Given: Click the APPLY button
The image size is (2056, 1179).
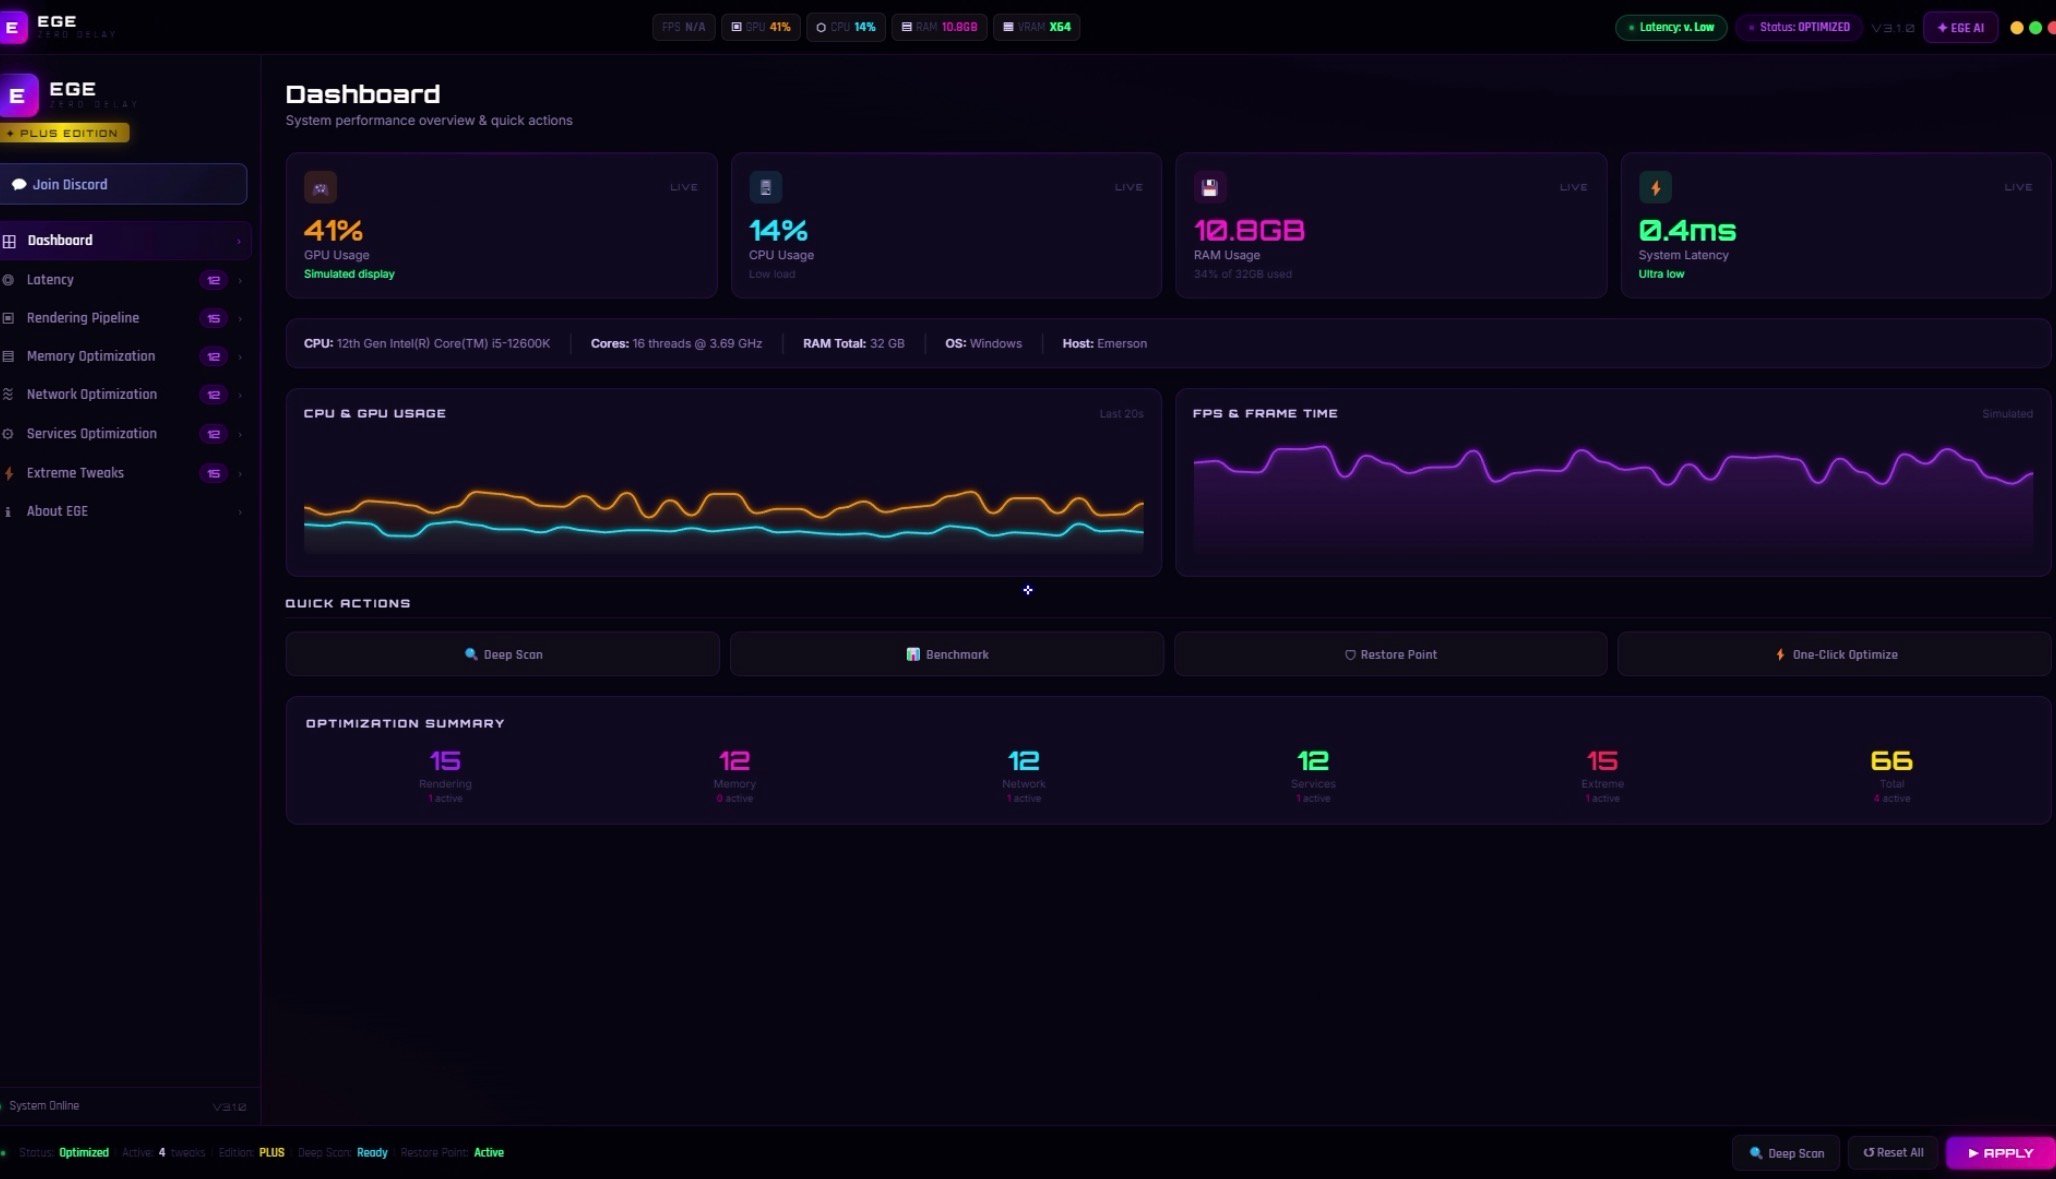Looking at the screenshot, I should (x=2000, y=1153).
